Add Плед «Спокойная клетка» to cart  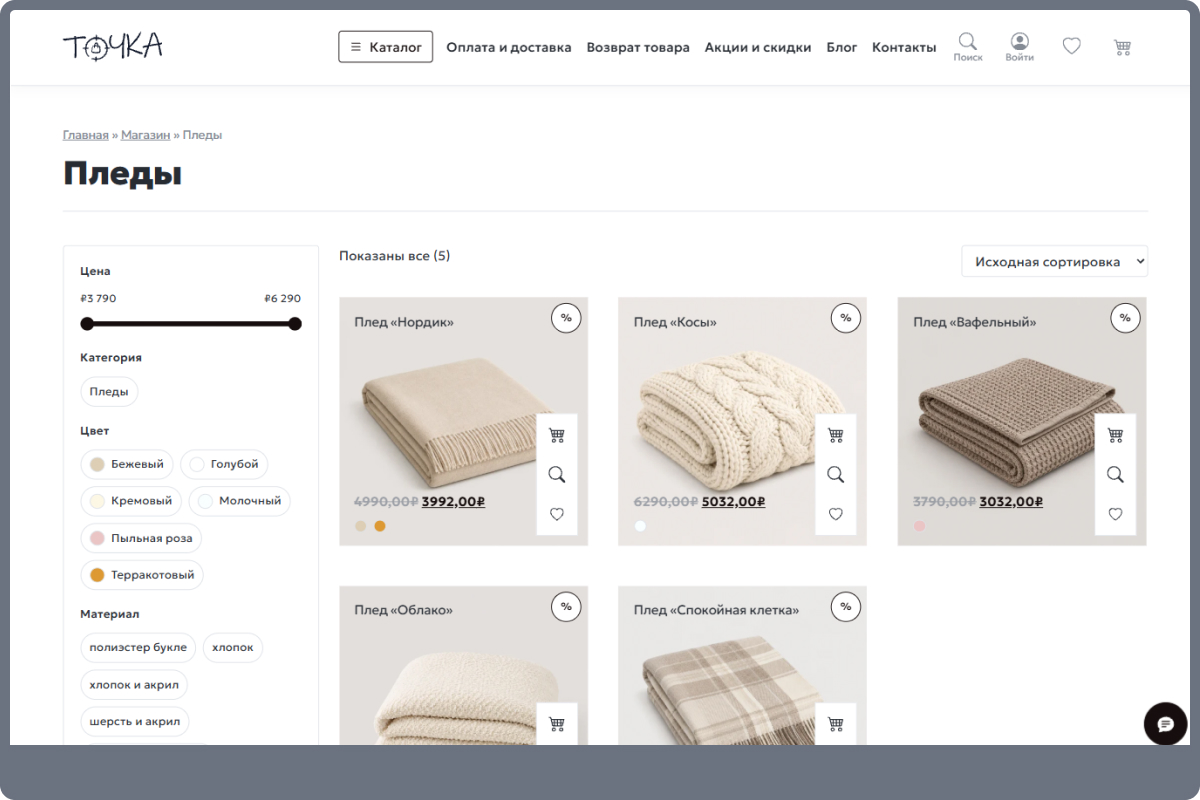[836, 723]
